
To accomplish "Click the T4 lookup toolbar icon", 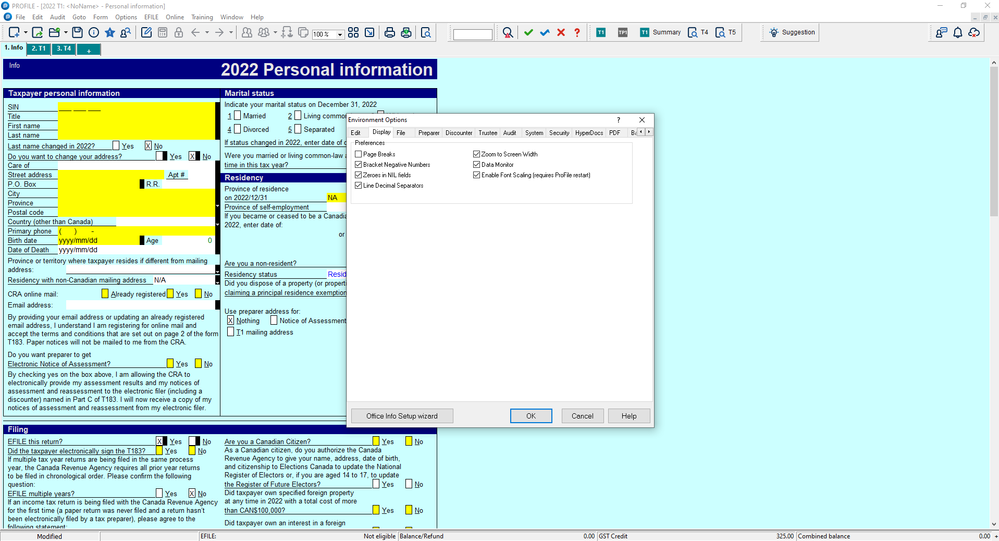I will click(x=698, y=32).
